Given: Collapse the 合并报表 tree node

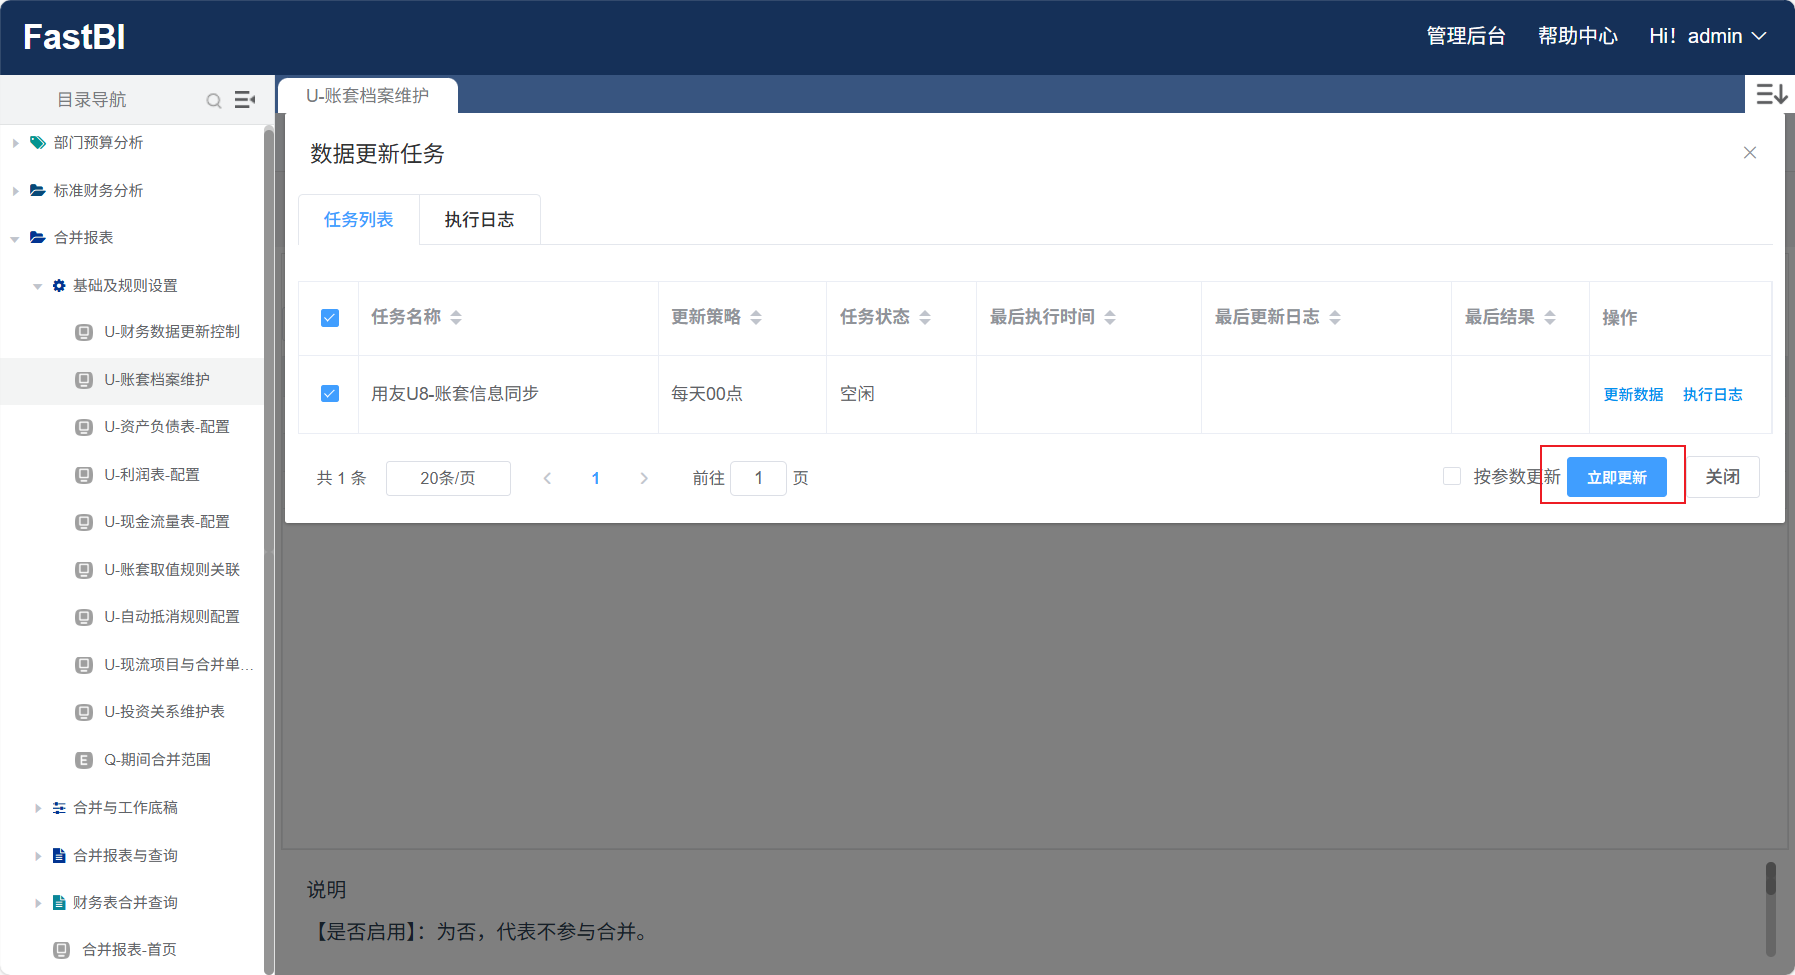Looking at the screenshot, I should pyautogui.click(x=15, y=238).
